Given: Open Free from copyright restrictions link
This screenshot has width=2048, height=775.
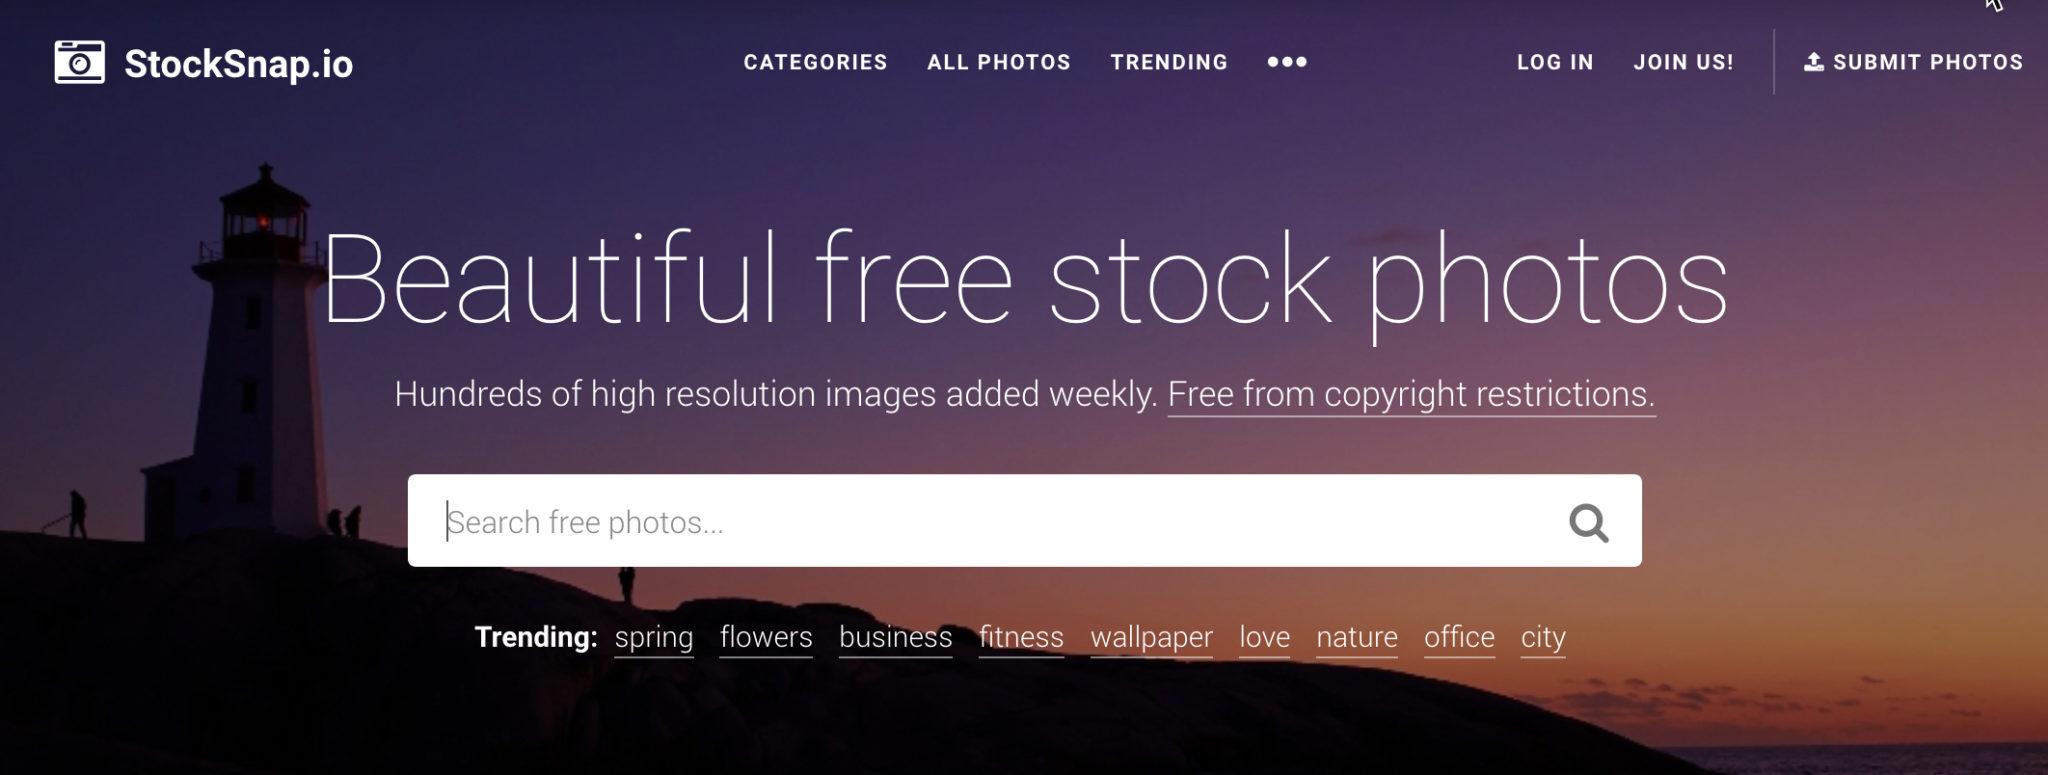Looking at the screenshot, I should [1411, 395].
